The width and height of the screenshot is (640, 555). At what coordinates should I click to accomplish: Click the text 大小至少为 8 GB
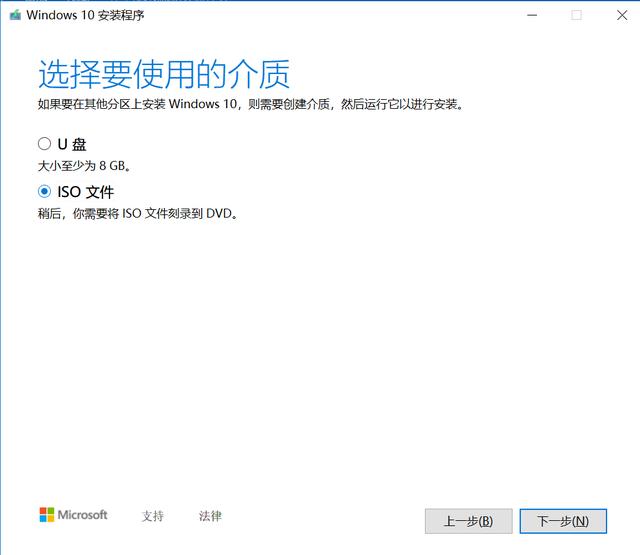point(84,166)
